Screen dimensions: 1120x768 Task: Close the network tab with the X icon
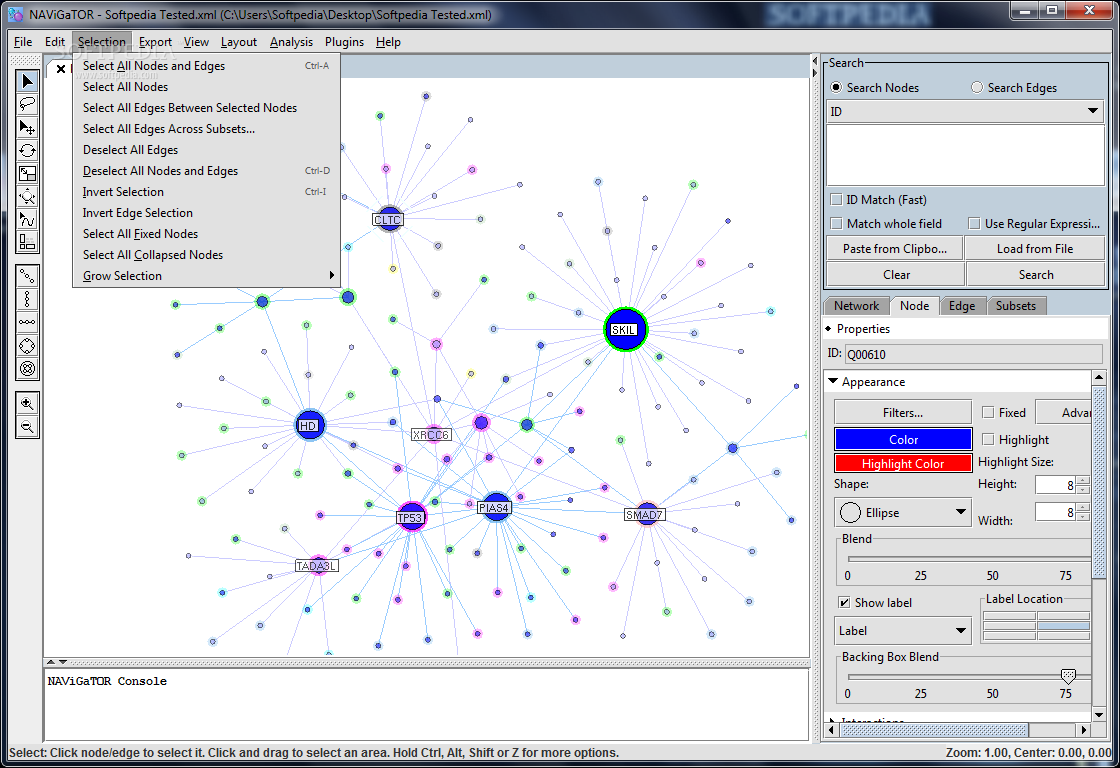[x=61, y=69]
